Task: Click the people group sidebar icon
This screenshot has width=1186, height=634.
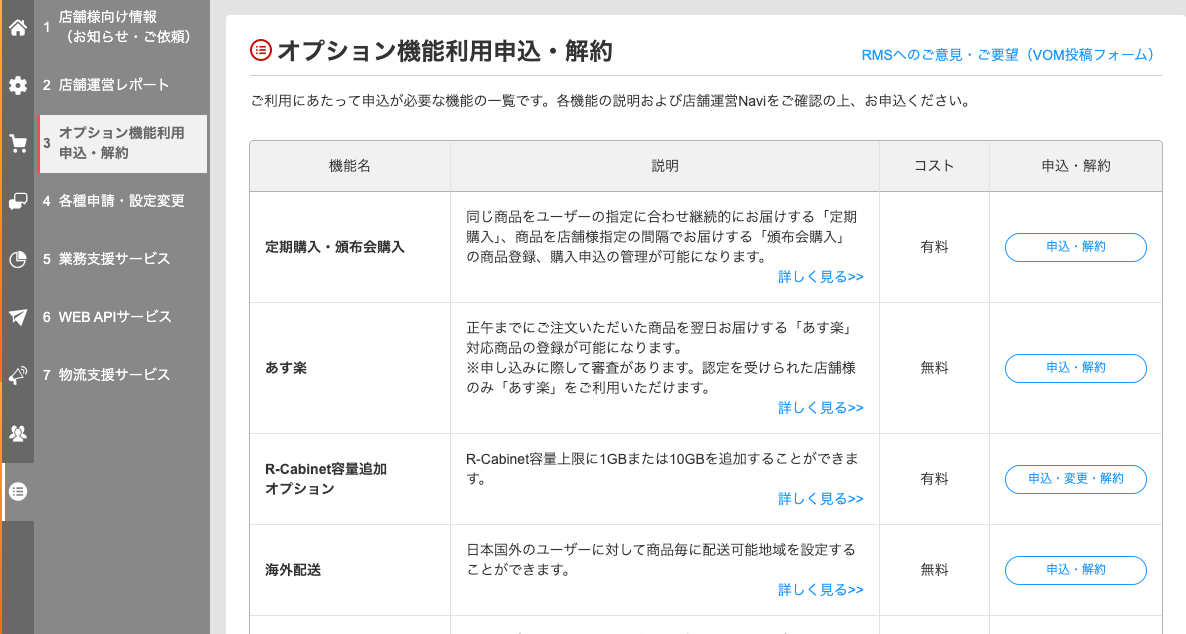Action: (17, 434)
